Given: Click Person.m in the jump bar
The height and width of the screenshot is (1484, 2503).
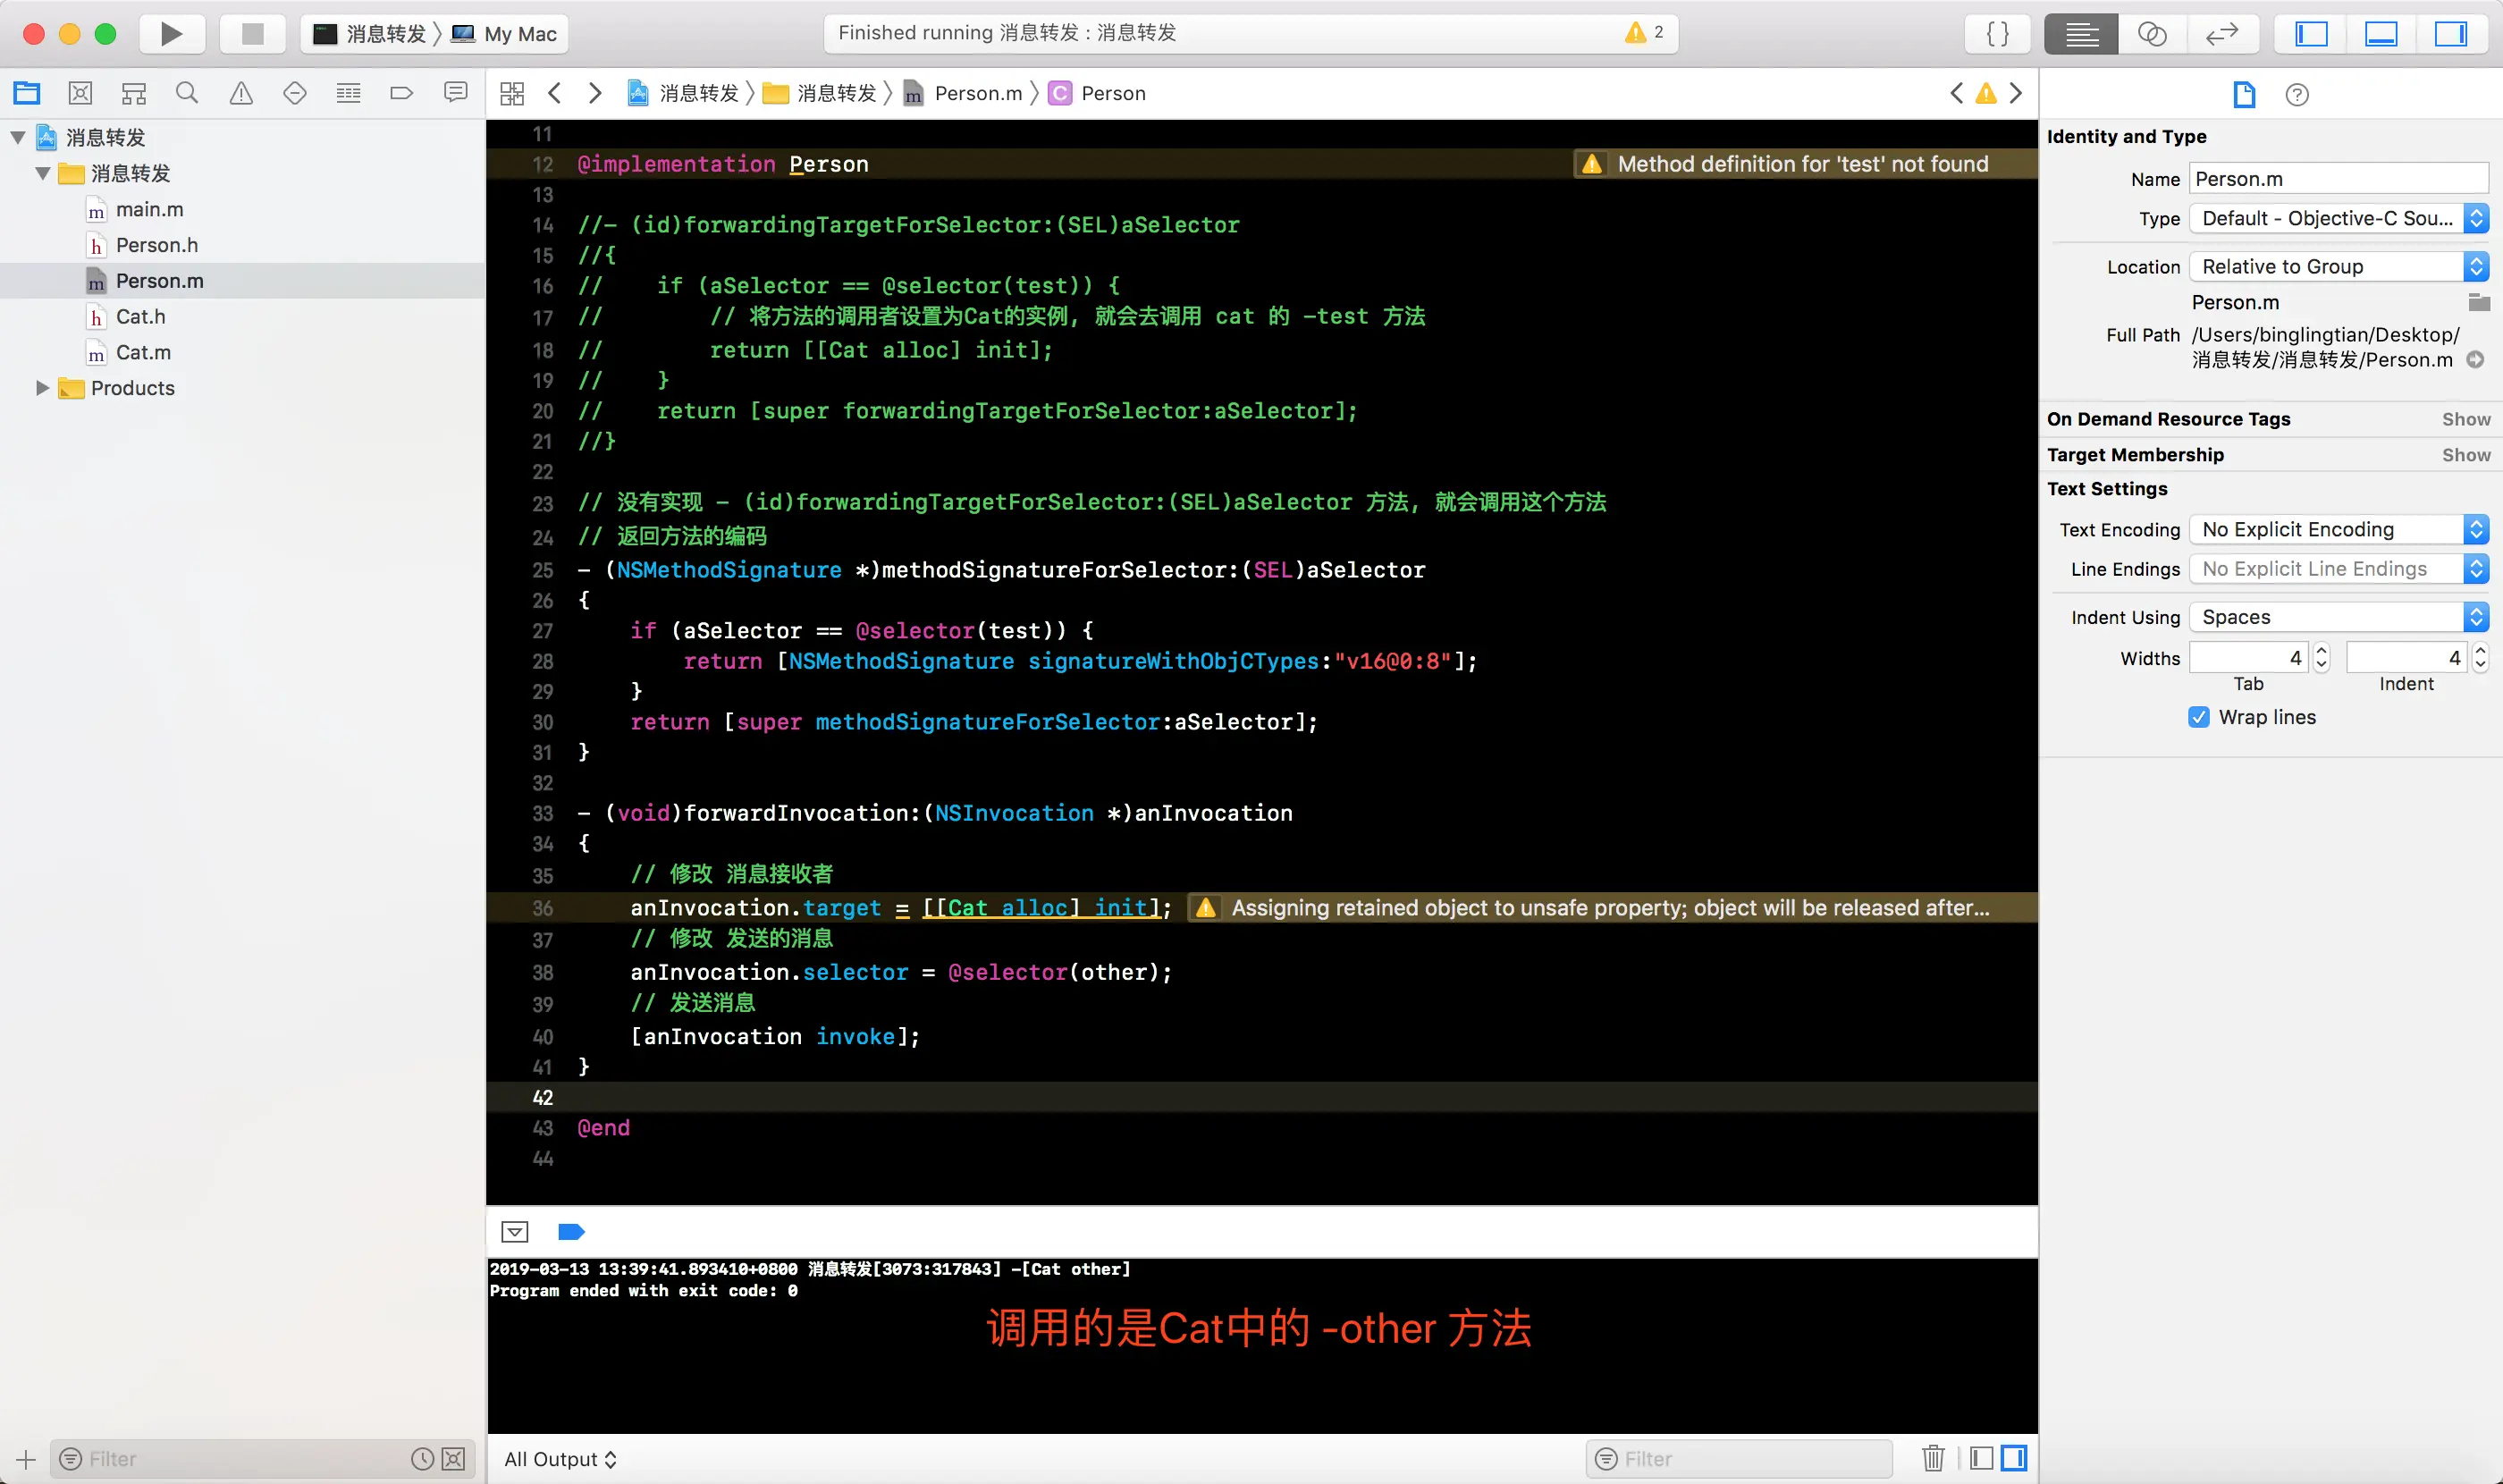Looking at the screenshot, I should (x=977, y=93).
